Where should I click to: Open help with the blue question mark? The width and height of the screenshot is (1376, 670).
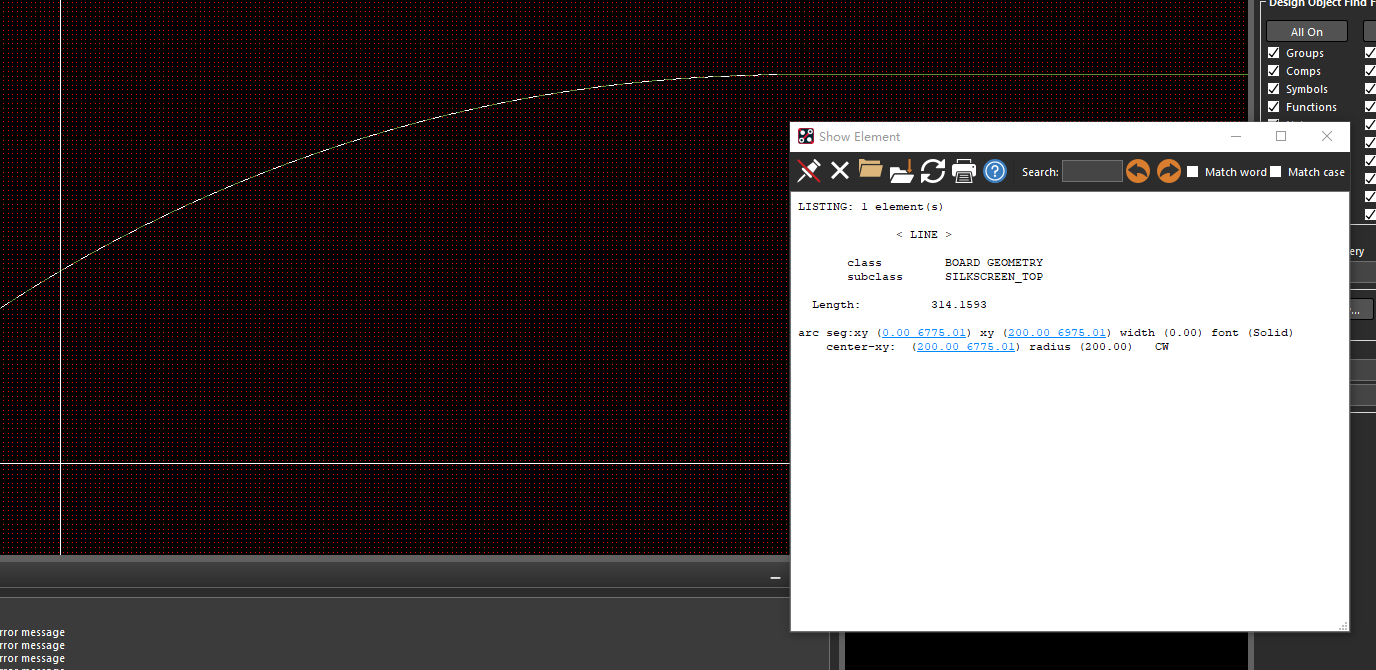(x=995, y=171)
